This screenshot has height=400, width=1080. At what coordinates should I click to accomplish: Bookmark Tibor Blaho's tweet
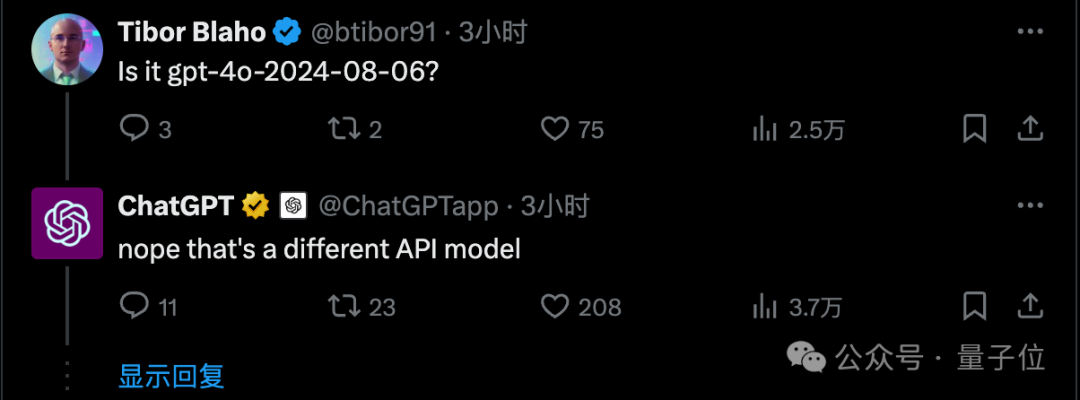point(975,128)
